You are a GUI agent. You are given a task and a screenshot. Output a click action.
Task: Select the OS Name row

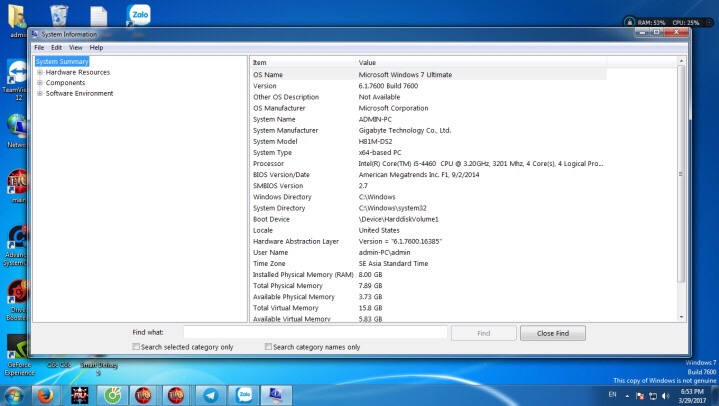point(428,74)
